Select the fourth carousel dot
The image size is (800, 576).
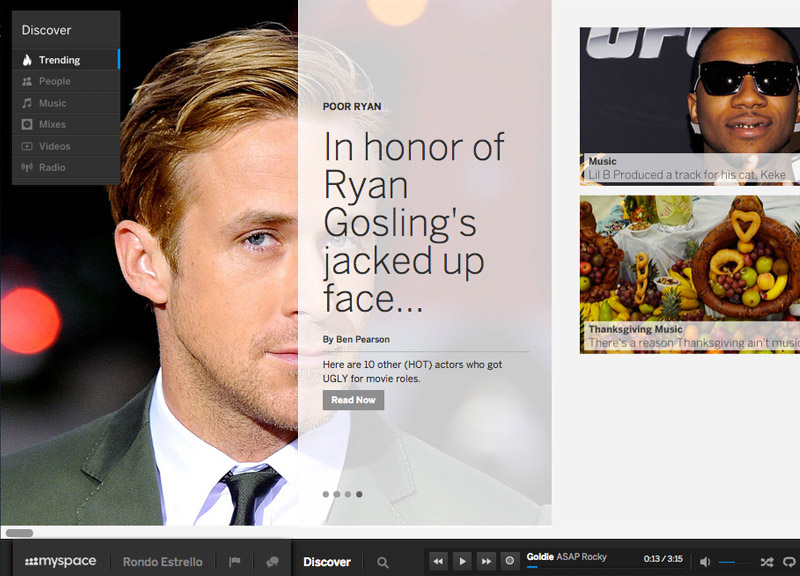359,494
